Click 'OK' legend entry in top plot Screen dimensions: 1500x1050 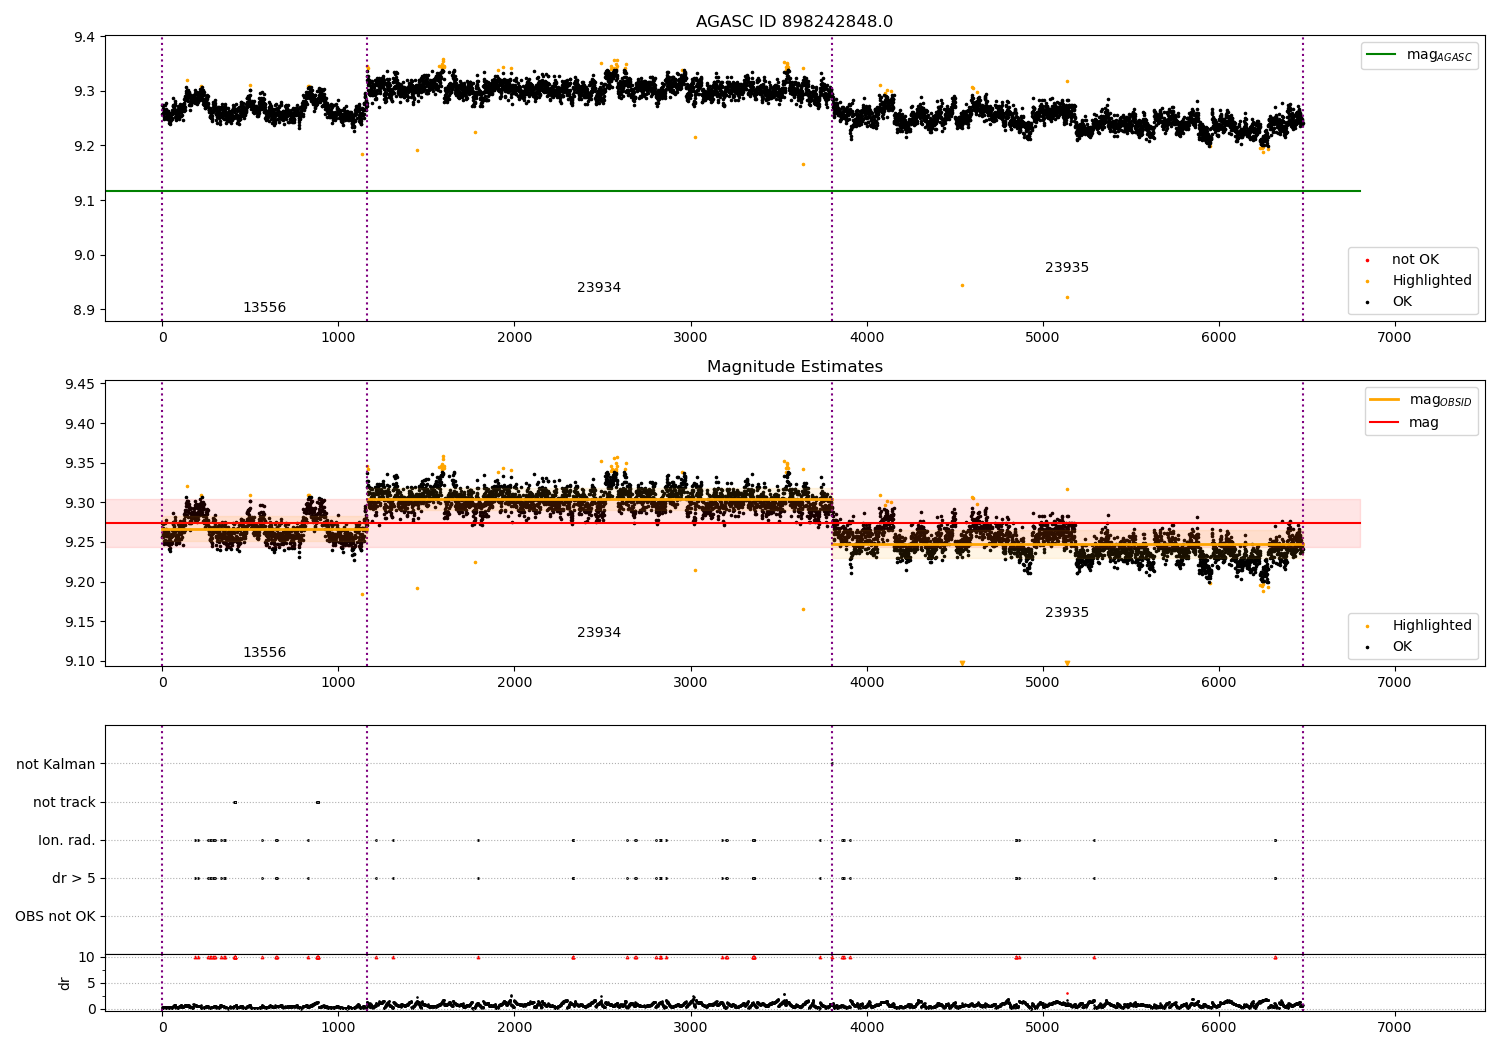(x=1389, y=302)
